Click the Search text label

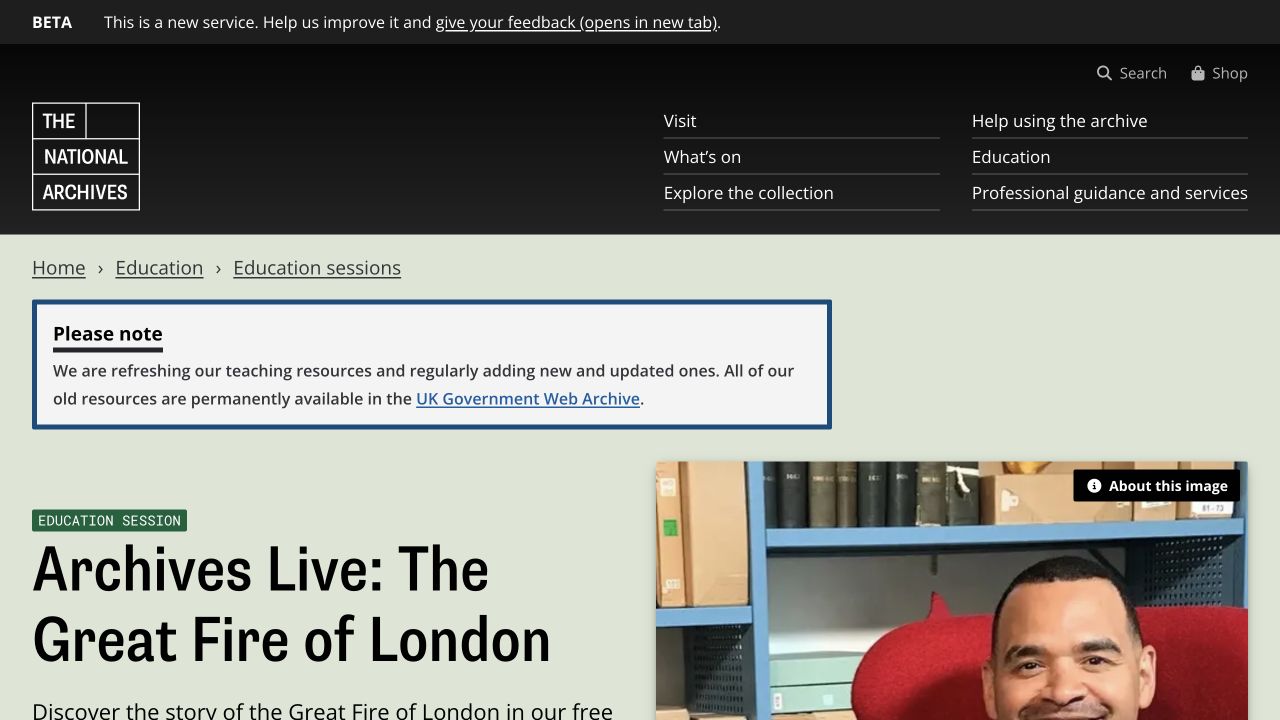point(1143,73)
